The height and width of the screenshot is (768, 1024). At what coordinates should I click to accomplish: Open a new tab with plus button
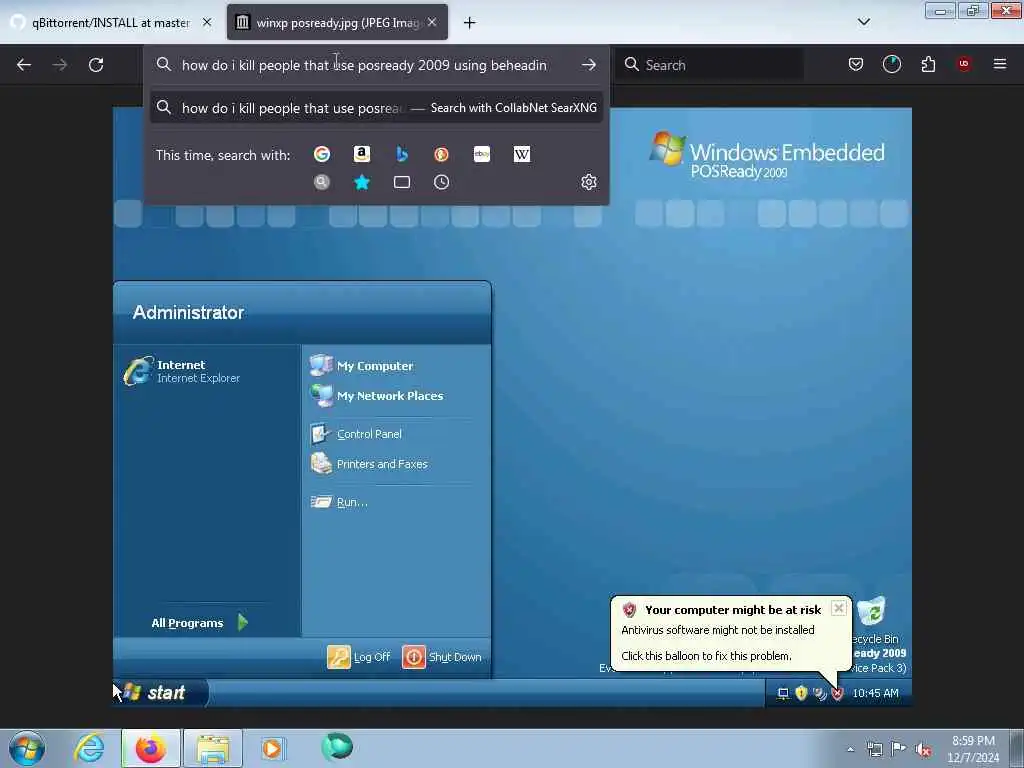(470, 23)
